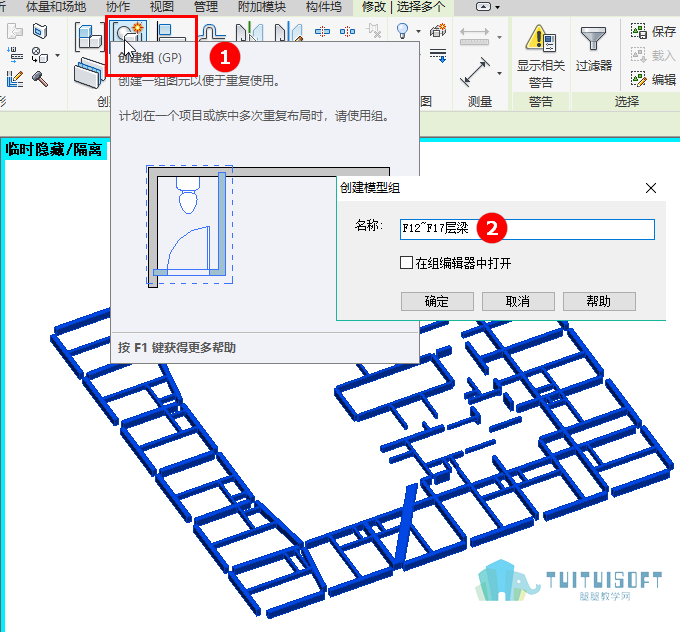Click 帮助 in Create Model Group dialog
Viewport: 680px width, 632px height.
pos(599,301)
